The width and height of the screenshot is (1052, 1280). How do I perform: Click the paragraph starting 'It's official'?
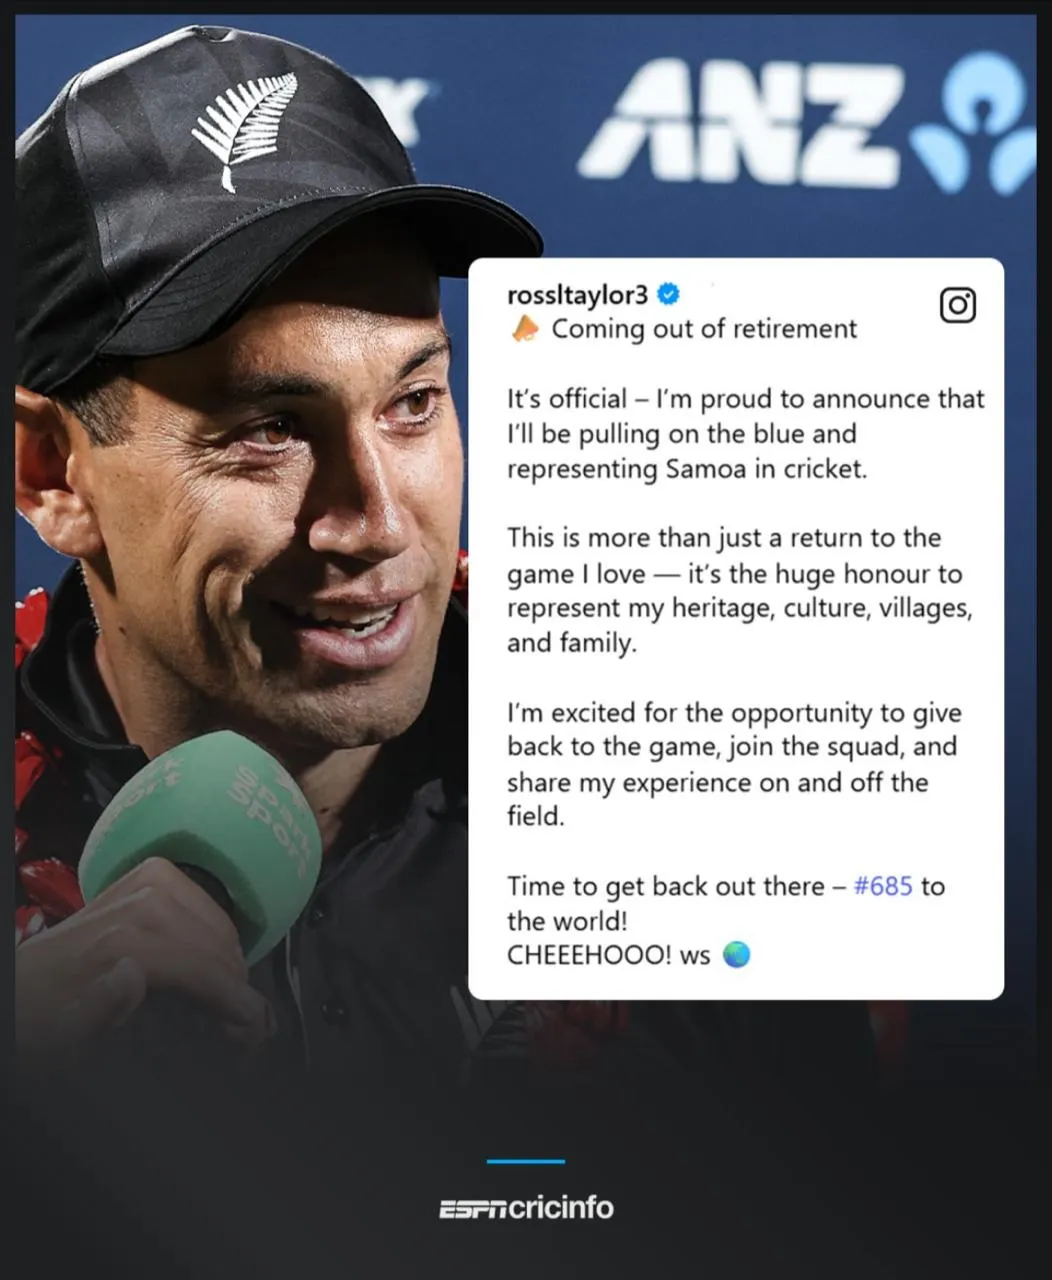pyautogui.click(x=745, y=434)
